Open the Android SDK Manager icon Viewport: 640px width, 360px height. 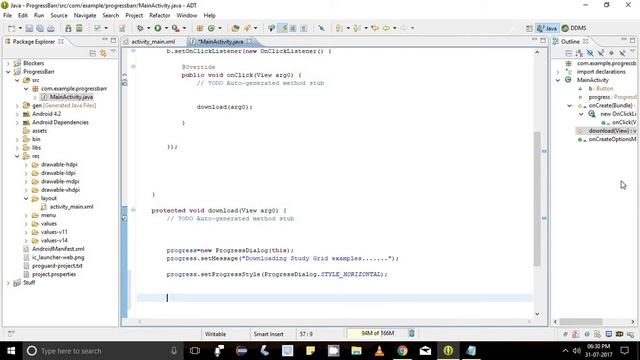click(x=68, y=28)
